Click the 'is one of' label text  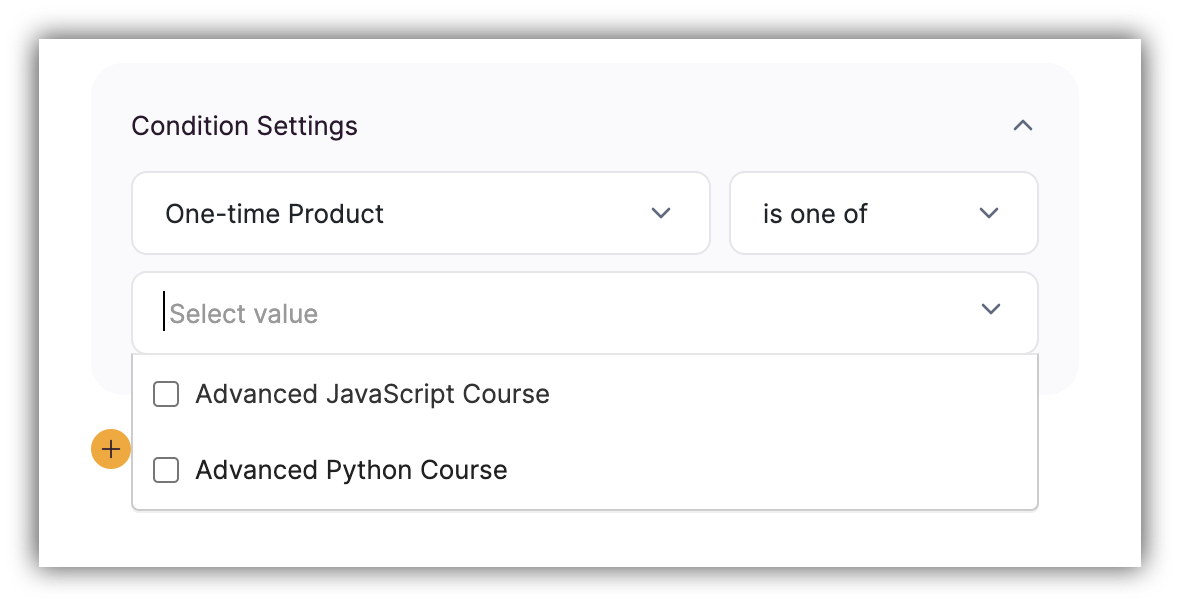(815, 214)
